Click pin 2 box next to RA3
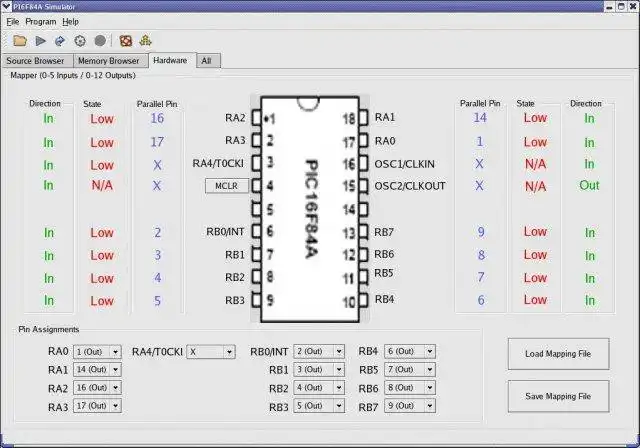This screenshot has width=640, height=448. point(256,140)
